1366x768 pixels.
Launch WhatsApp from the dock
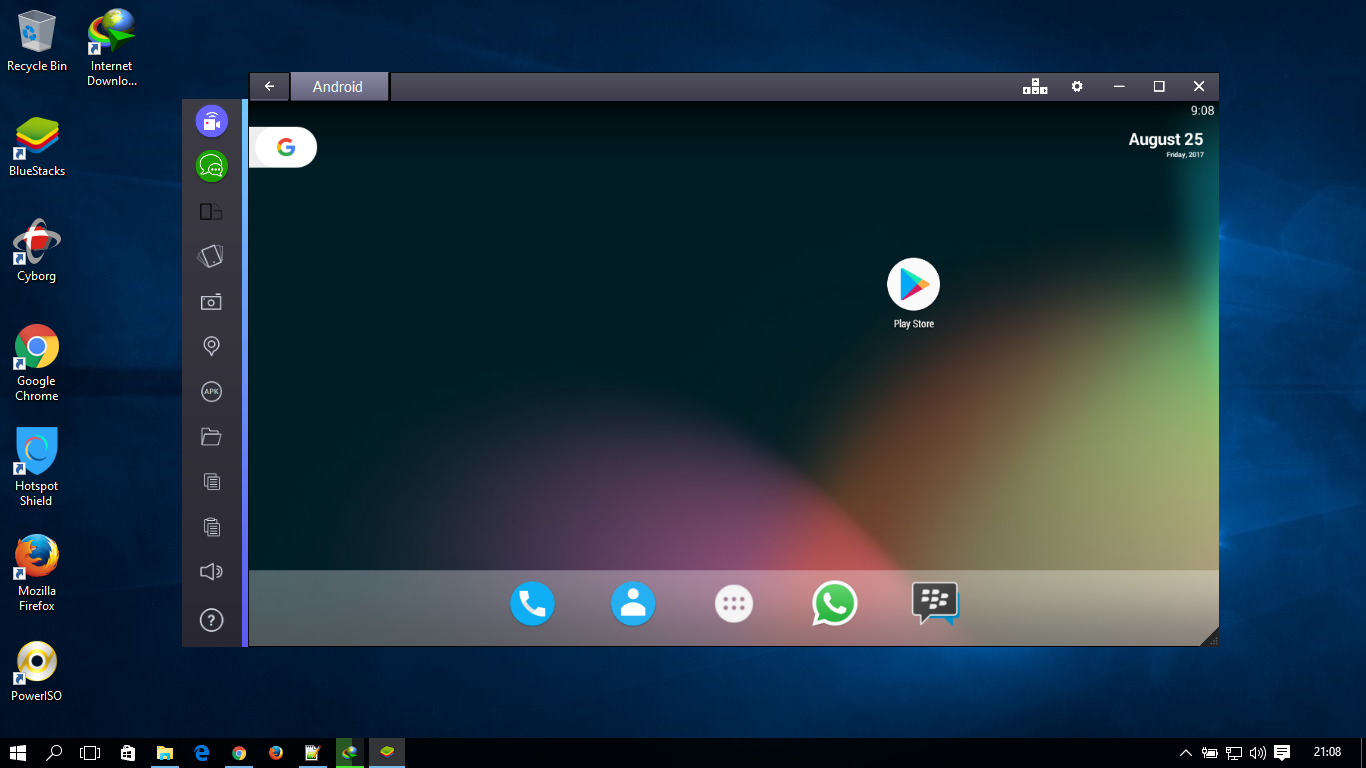click(835, 603)
